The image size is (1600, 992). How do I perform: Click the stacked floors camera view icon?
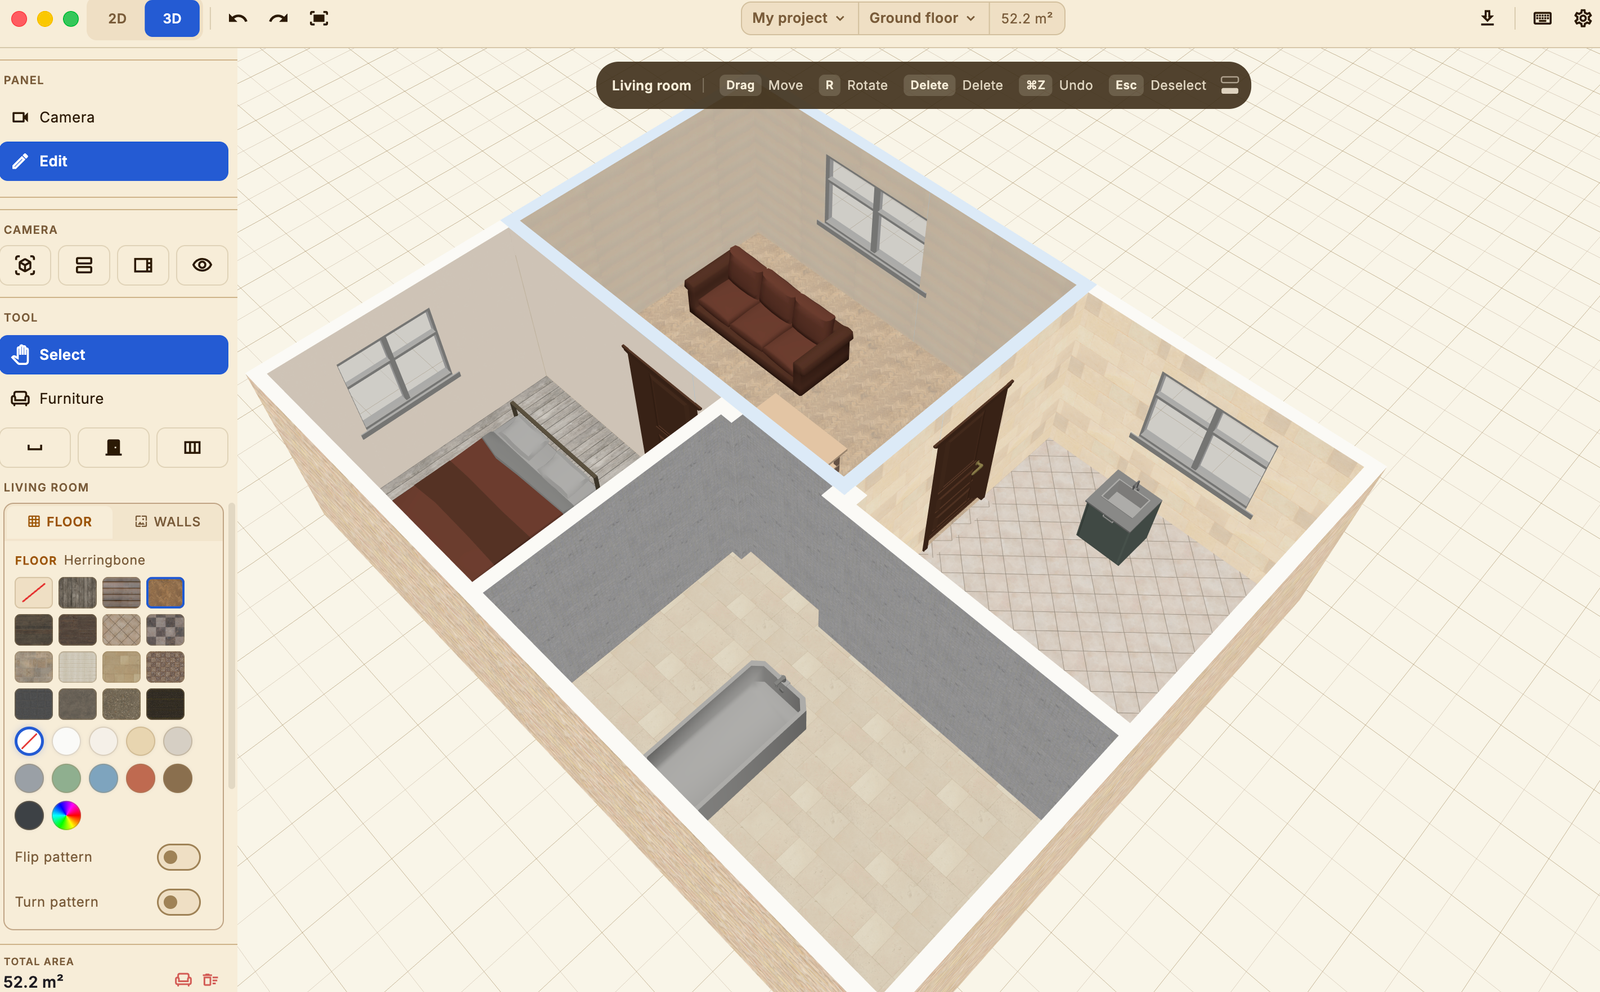tap(84, 265)
